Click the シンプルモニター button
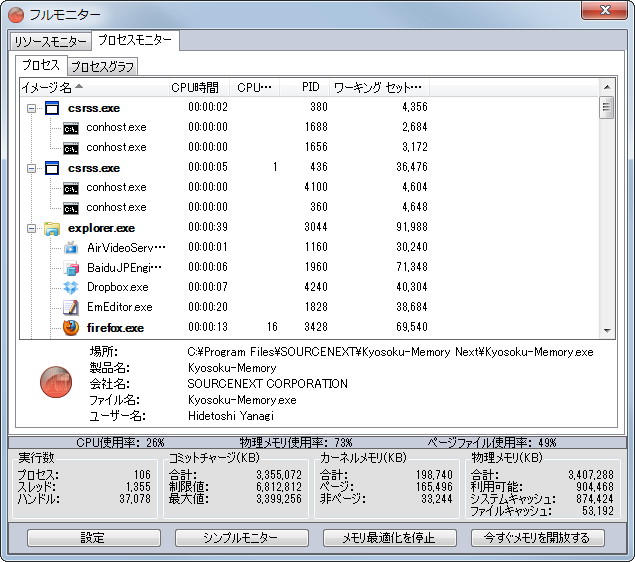The height and width of the screenshot is (562, 635). [x=241, y=538]
